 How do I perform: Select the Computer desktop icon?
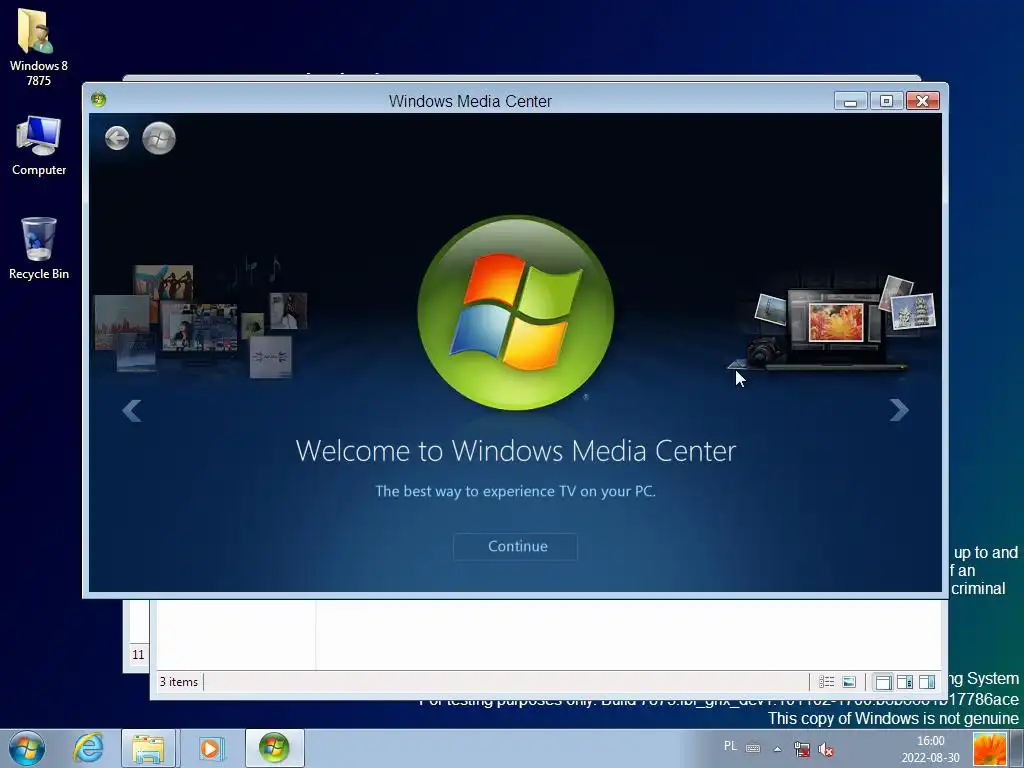coord(39,146)
